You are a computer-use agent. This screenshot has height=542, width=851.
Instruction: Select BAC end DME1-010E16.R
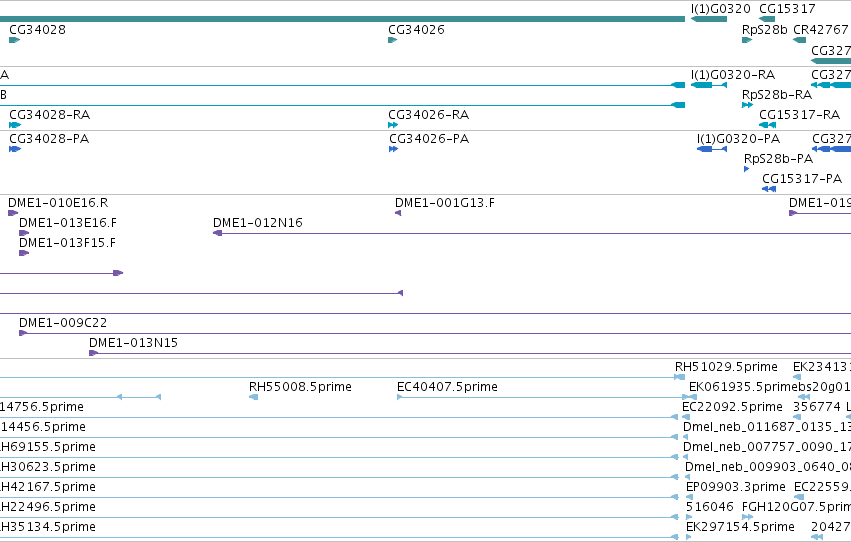[58, 203]
